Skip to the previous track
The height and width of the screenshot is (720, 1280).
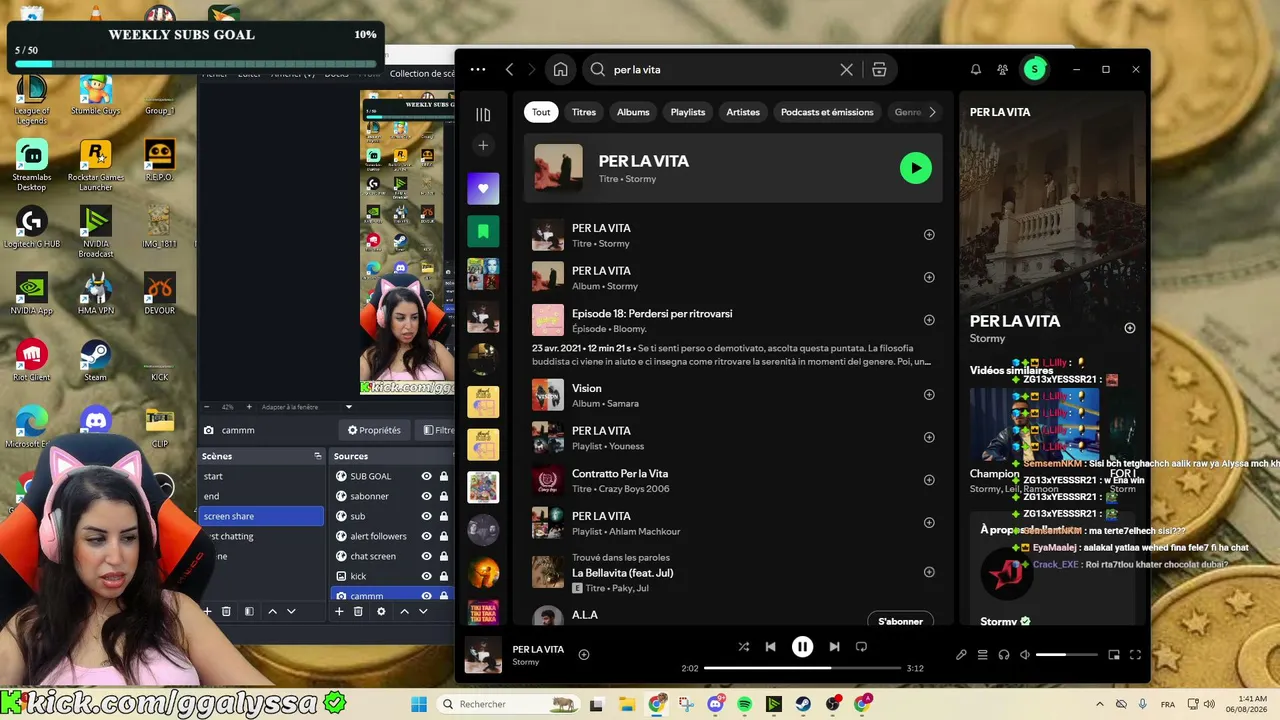click(x=770, y=647)
